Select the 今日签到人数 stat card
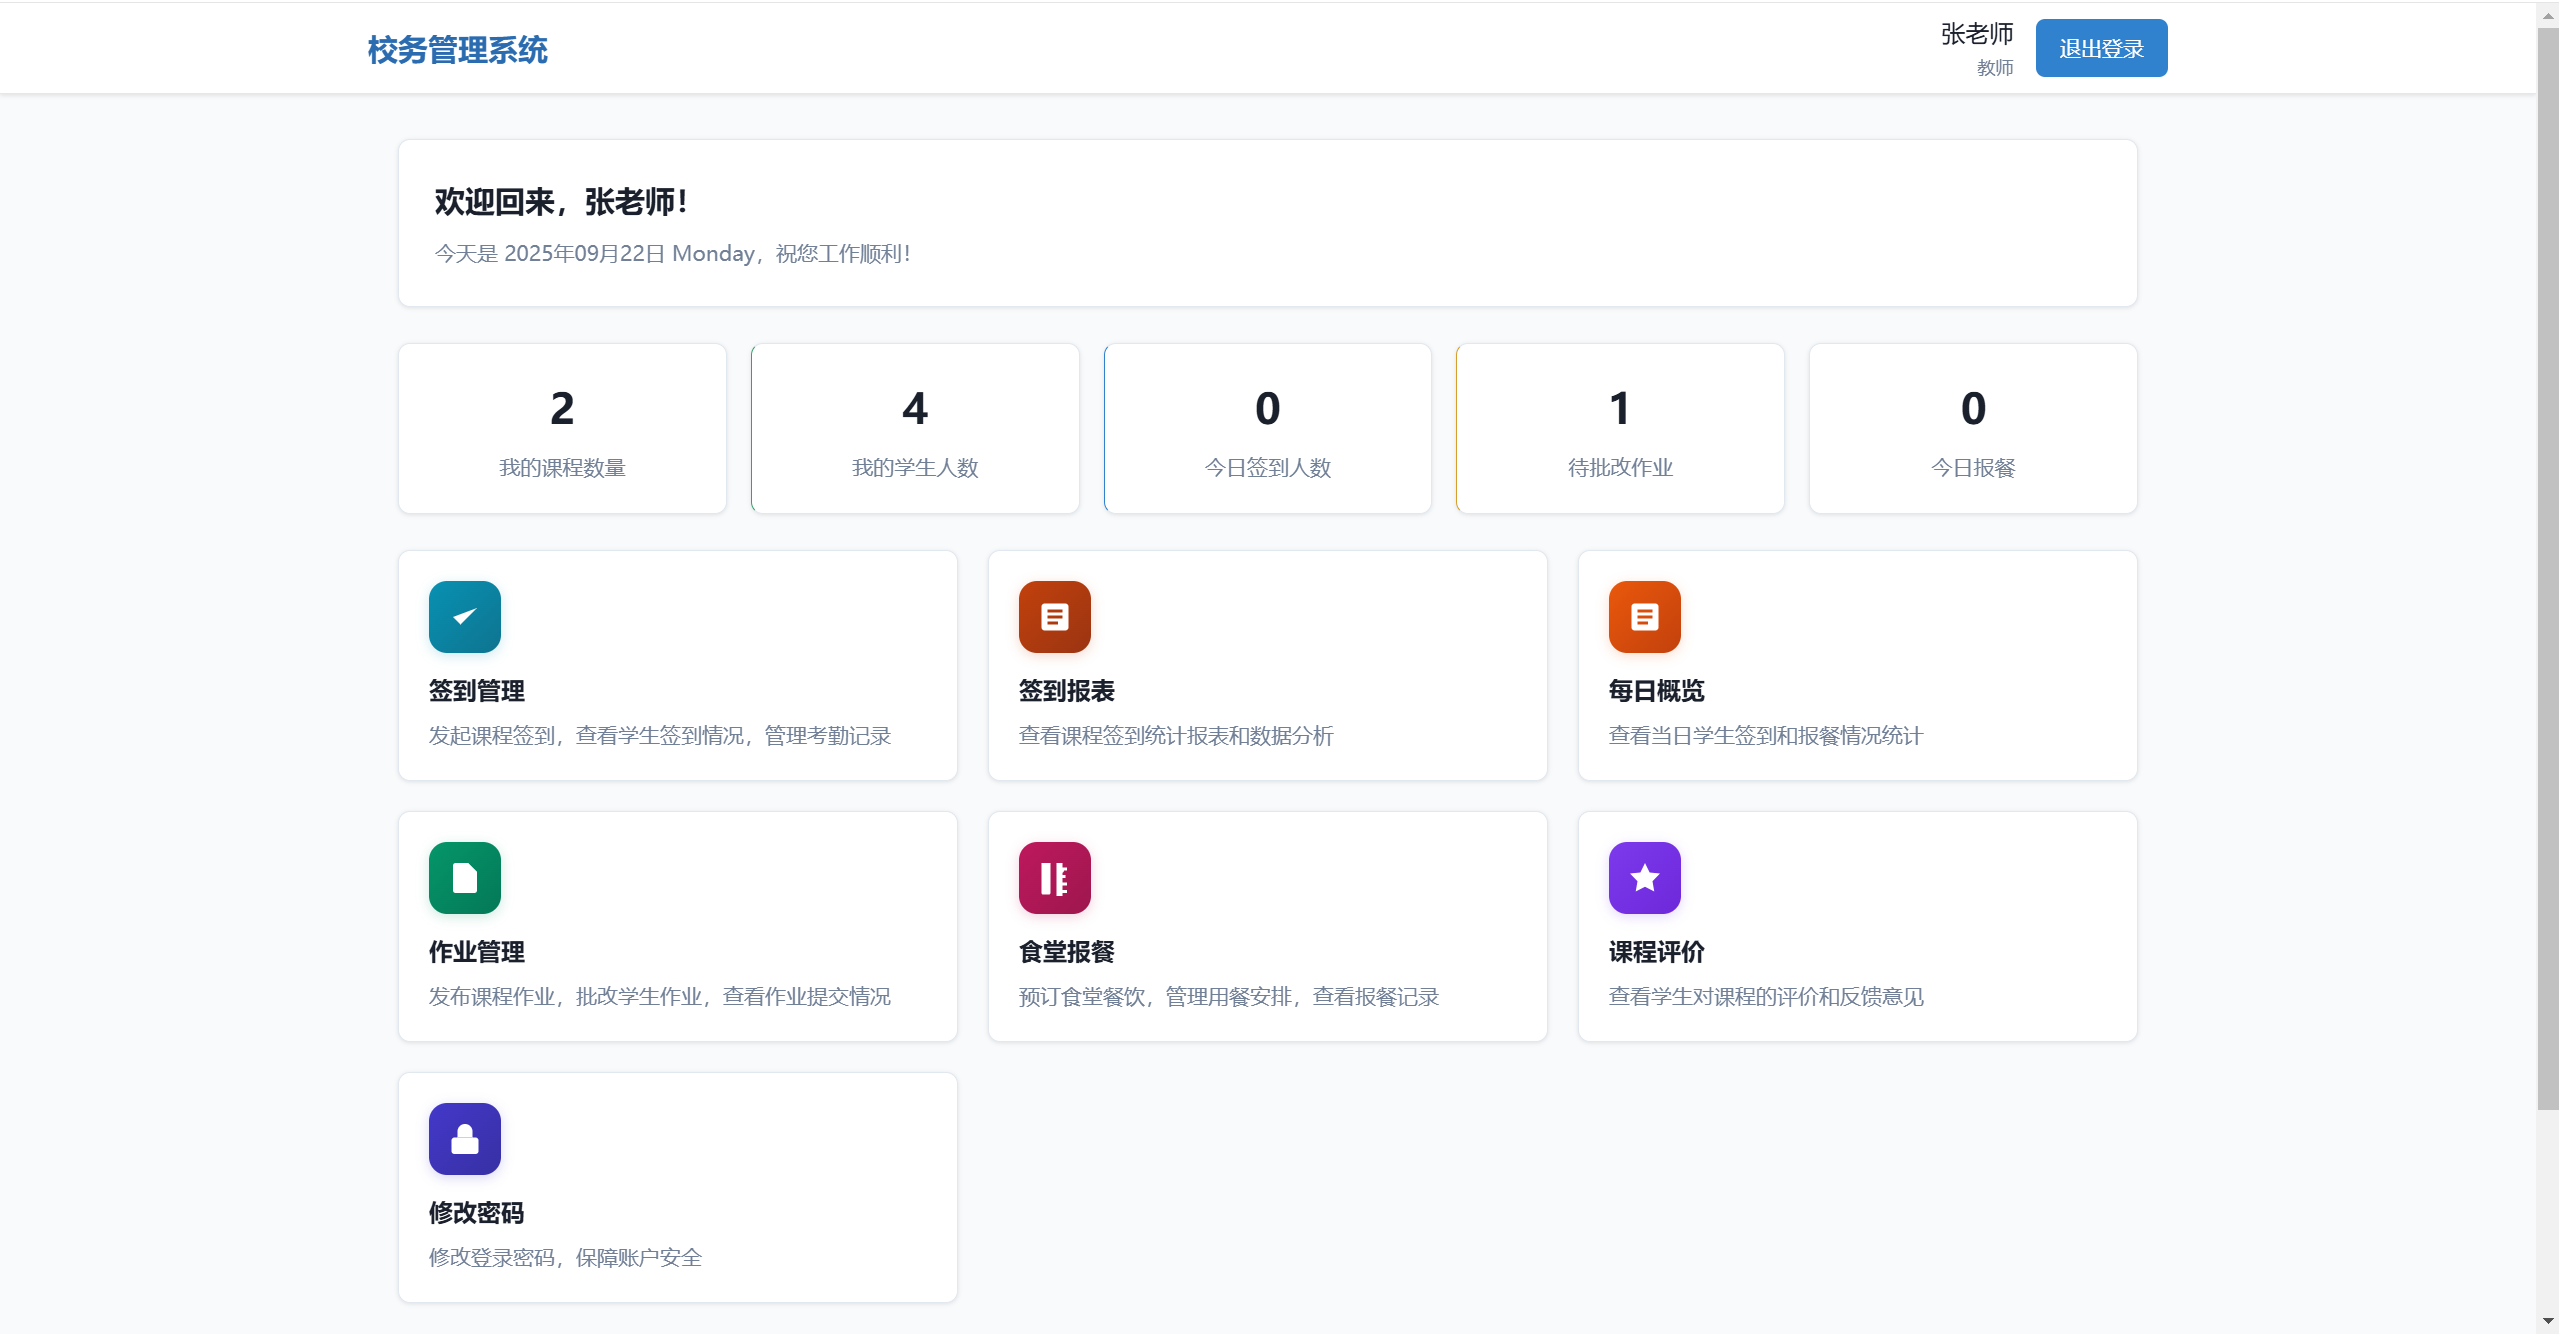This screenshot has height=1335, width=2559. point(1267,428)
